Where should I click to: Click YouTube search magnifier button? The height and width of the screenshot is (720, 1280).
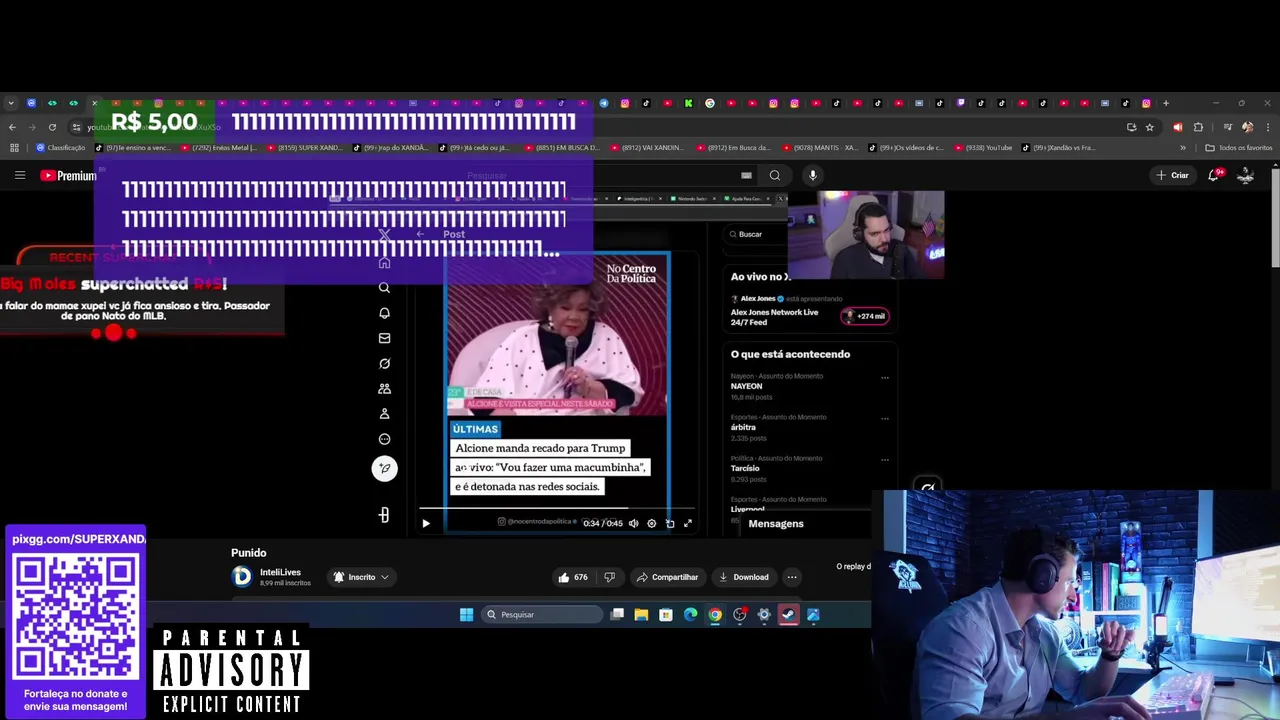(774, 175)
